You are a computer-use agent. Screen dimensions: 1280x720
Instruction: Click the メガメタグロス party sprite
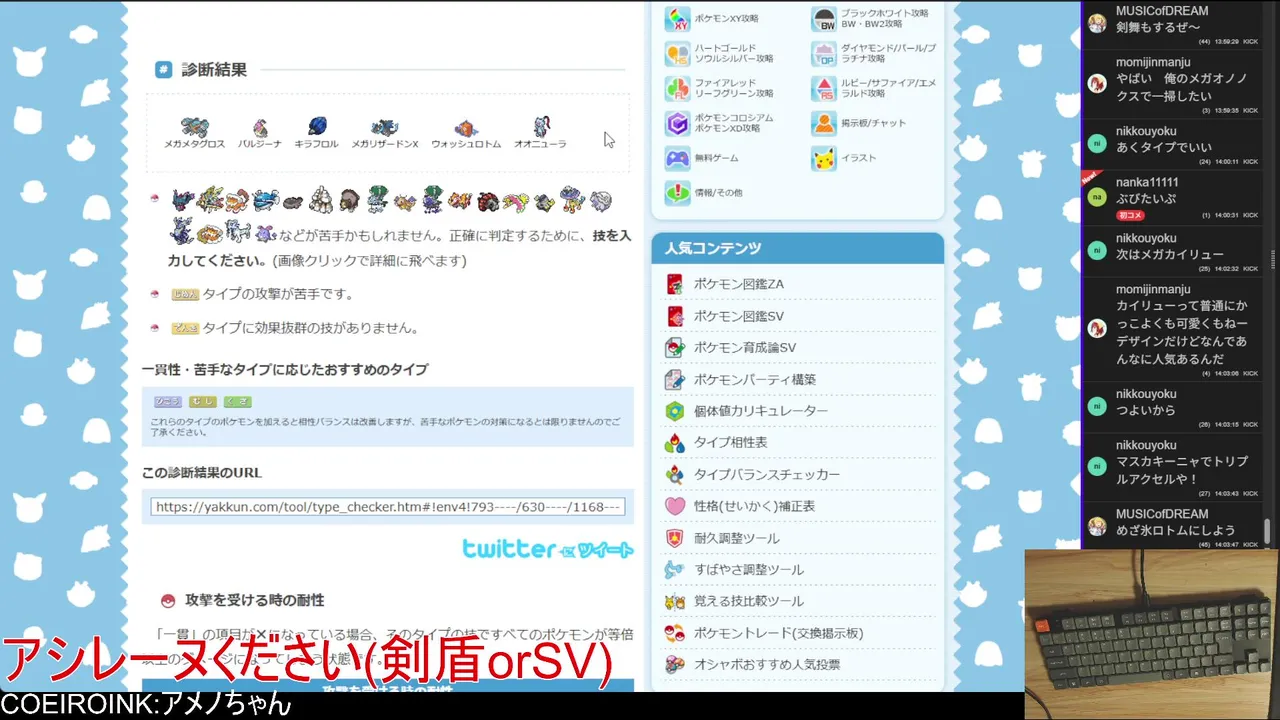pos(194,127)
